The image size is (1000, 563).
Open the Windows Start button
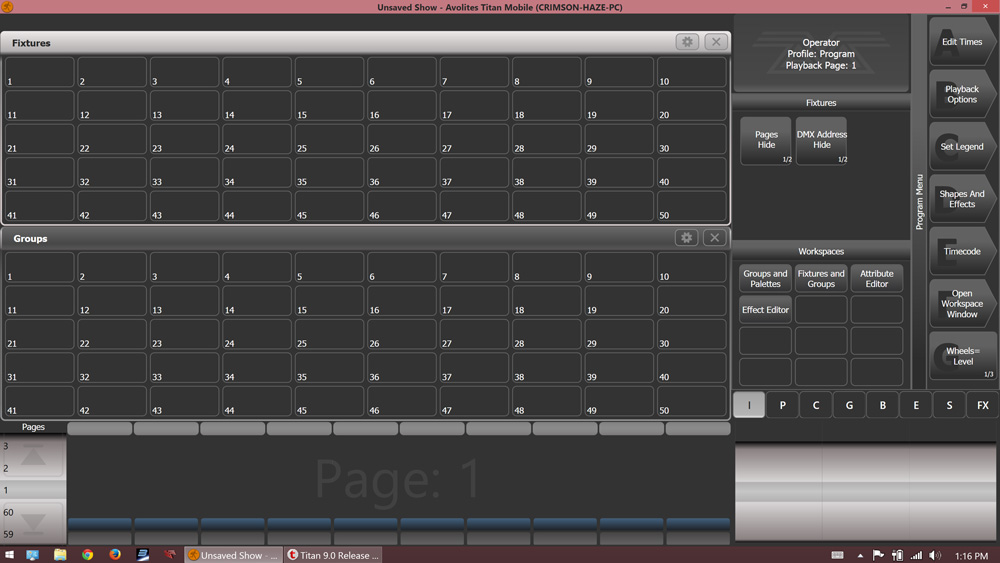9,555
